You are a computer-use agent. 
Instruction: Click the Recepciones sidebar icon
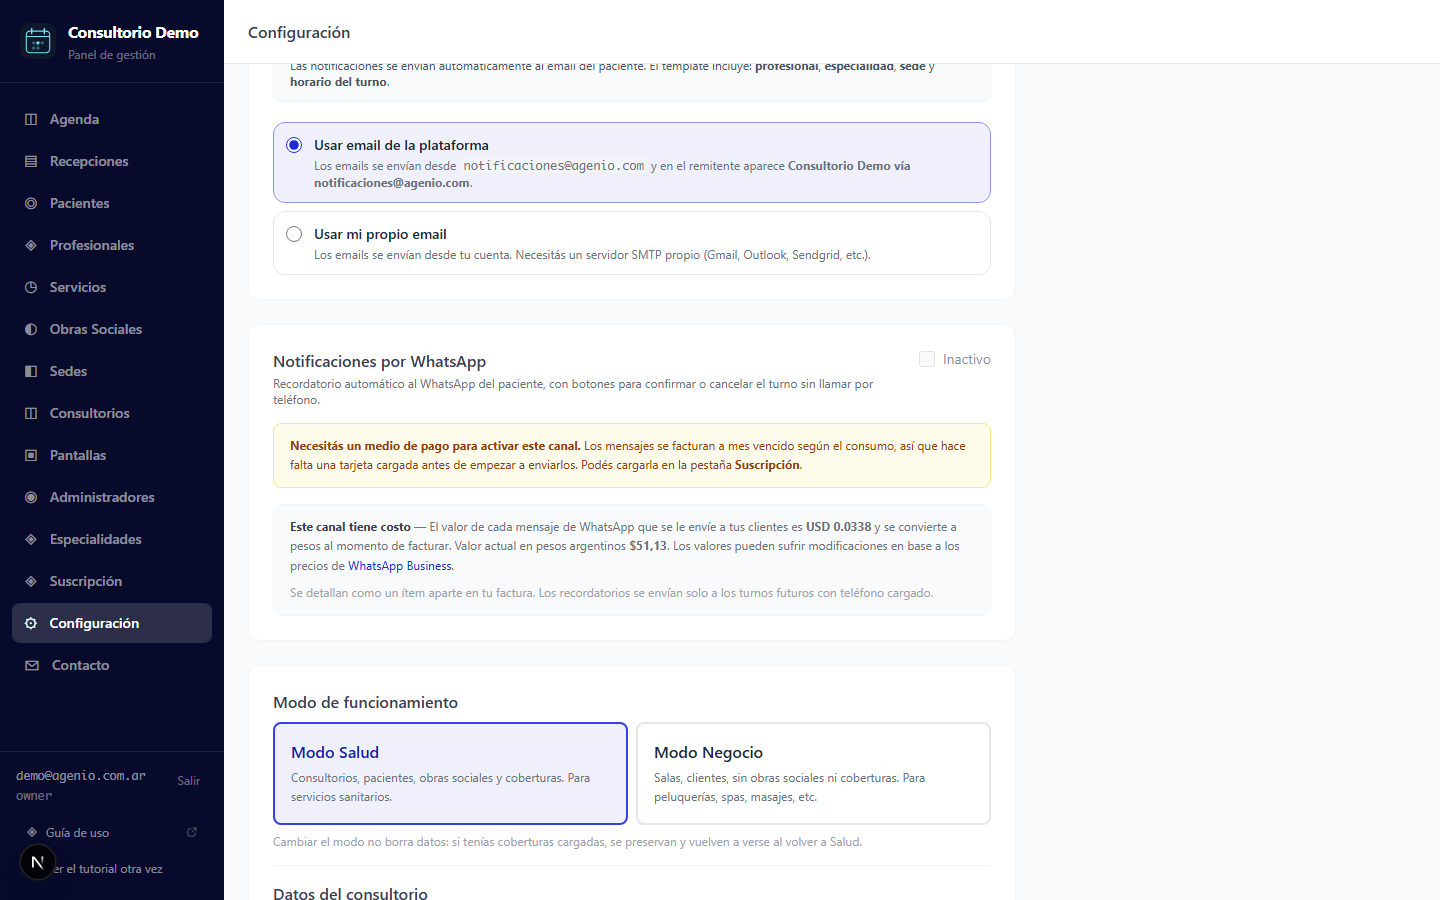[x=31, y=161]
